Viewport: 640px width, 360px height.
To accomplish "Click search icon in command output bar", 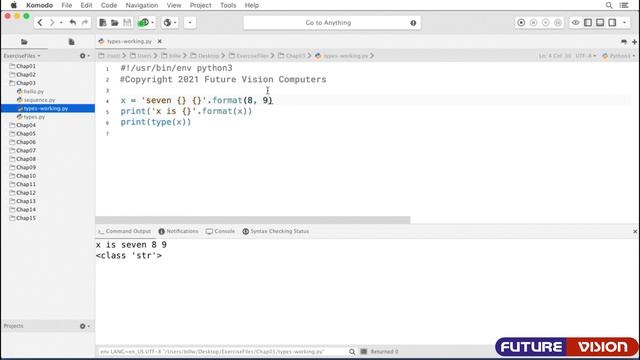I will coord(352,351).
